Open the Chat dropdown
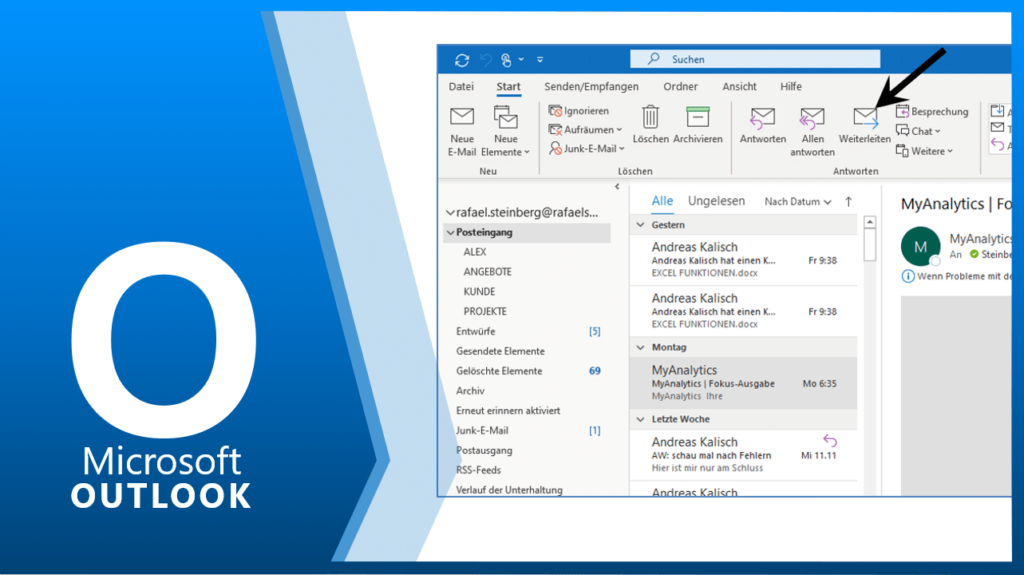 coord(918,131)
